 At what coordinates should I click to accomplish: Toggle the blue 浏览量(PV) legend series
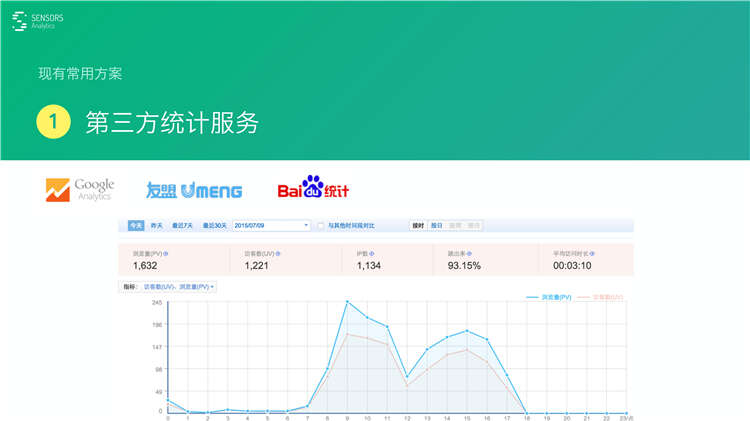550,297
